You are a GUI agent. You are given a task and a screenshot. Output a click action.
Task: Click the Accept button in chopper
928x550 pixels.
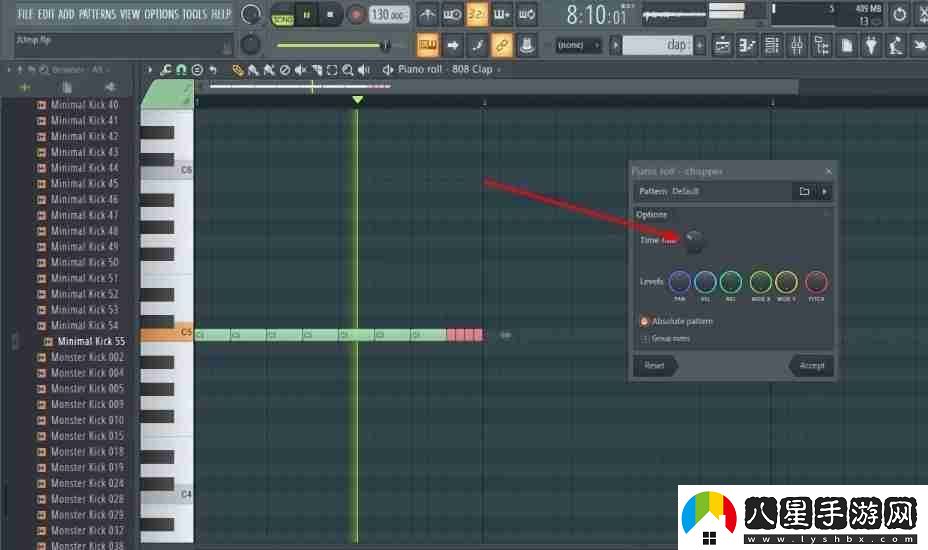tap(811, 365)
